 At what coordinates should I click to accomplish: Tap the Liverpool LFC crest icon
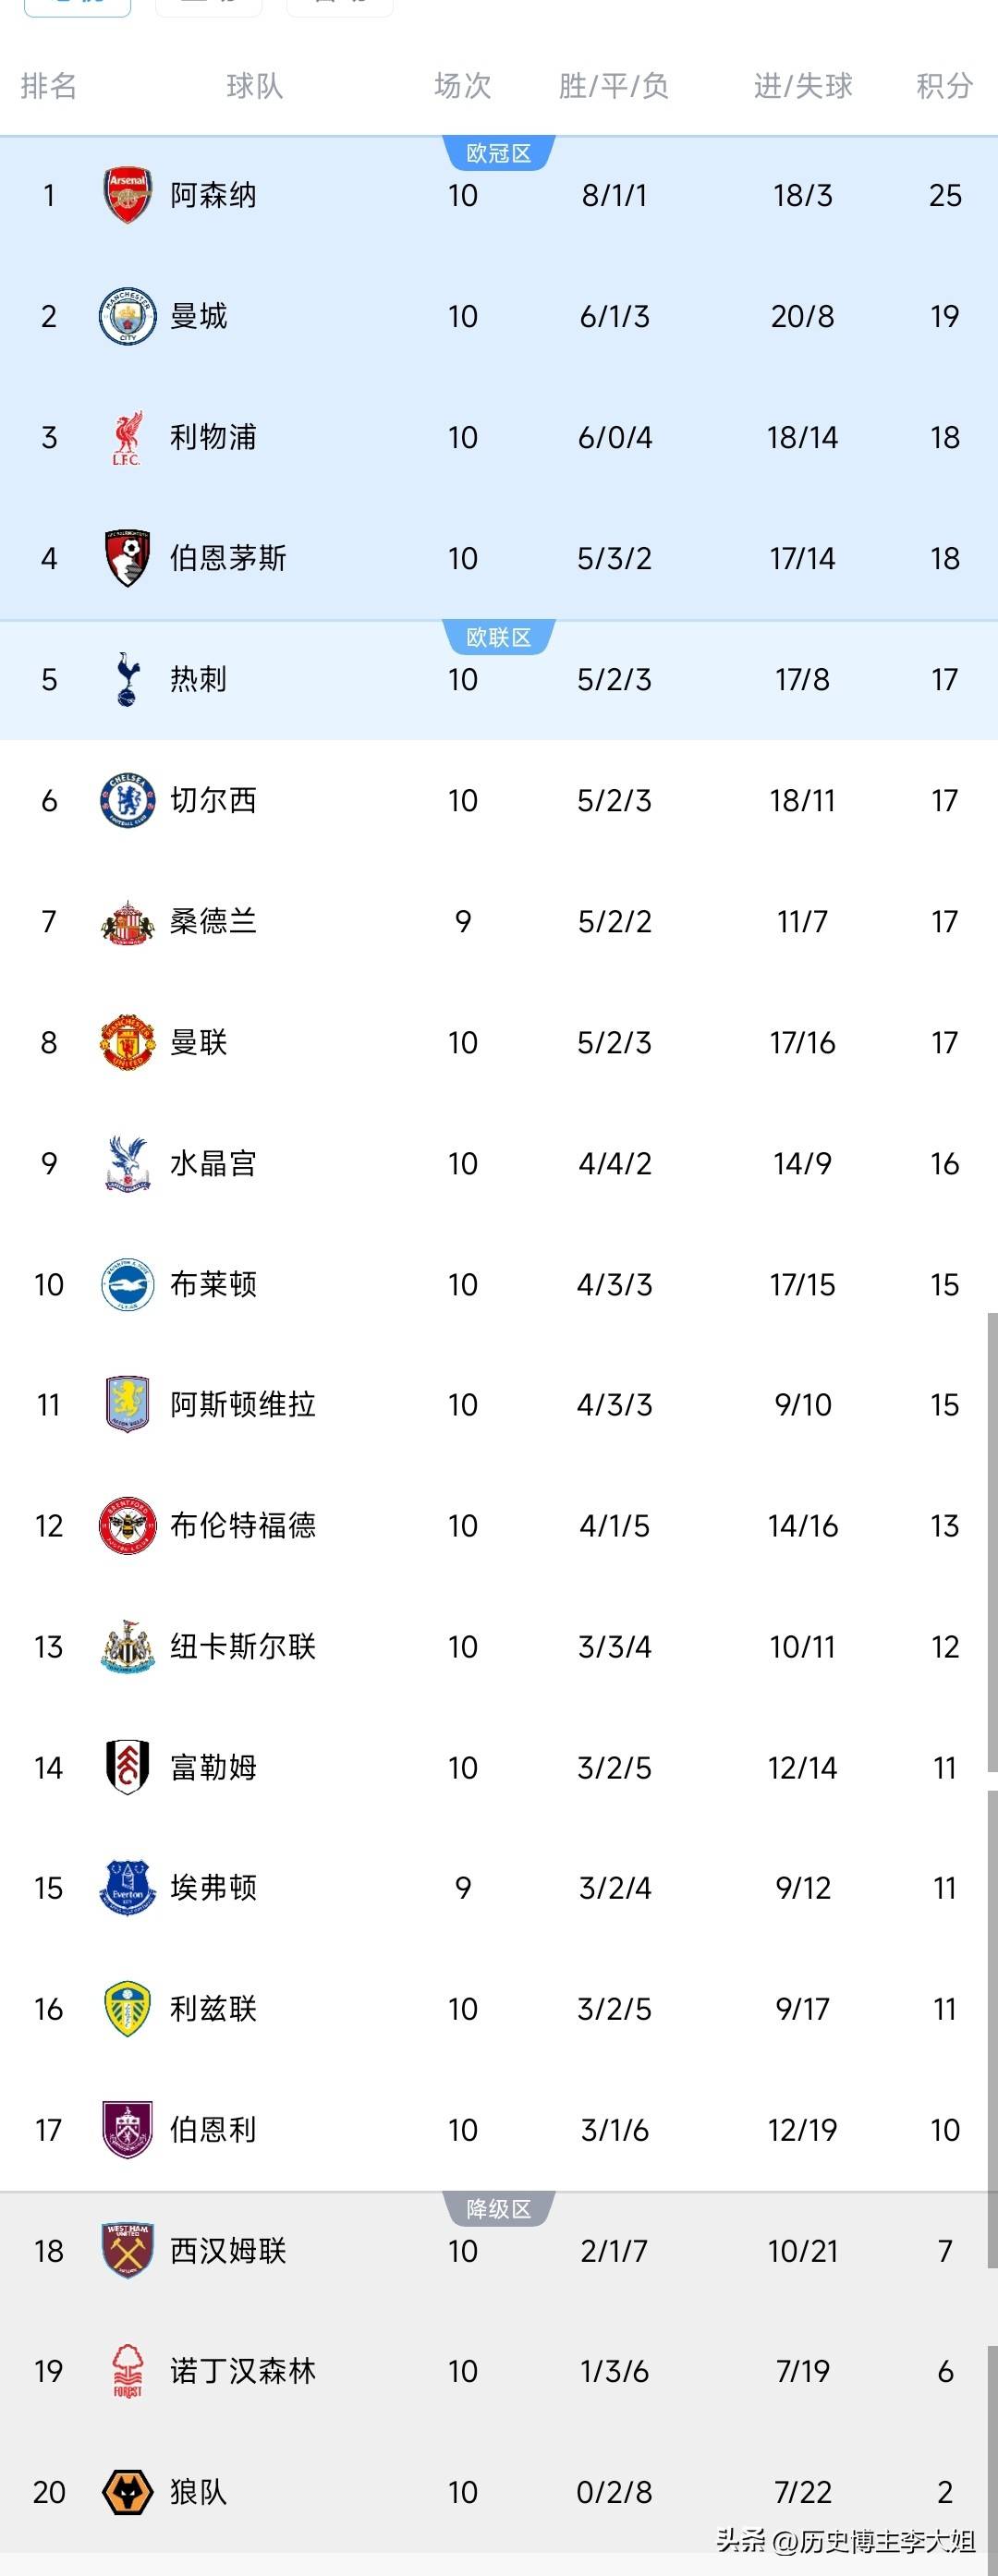[127, 438]
